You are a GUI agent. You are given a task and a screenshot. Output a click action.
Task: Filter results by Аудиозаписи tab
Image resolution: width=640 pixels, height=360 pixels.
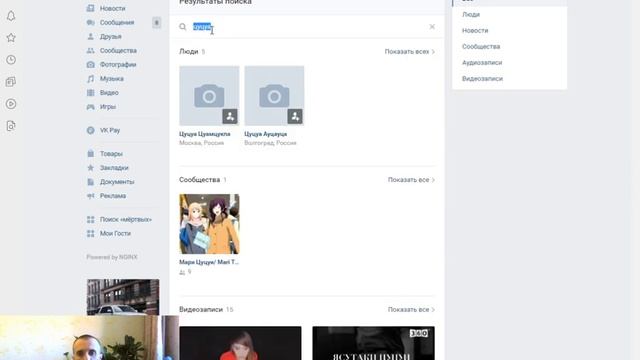(x=482, y=62)
